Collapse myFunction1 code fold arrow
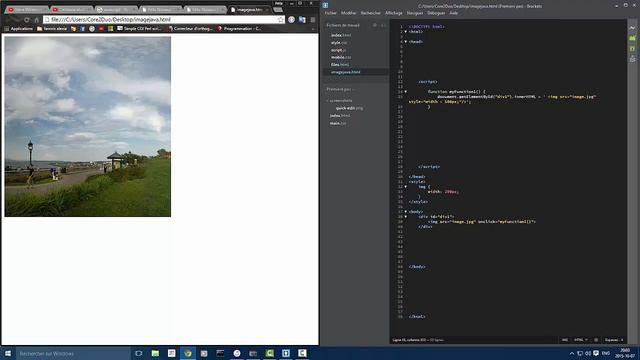This screenshot has width=640, height=360. point(405,92)
